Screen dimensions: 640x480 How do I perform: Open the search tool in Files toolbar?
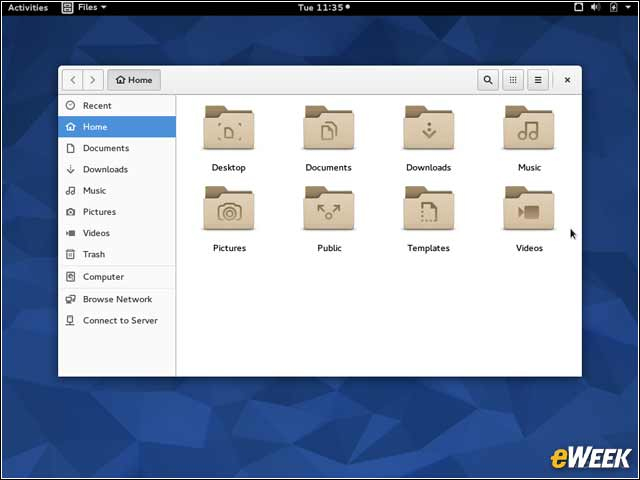487,80
